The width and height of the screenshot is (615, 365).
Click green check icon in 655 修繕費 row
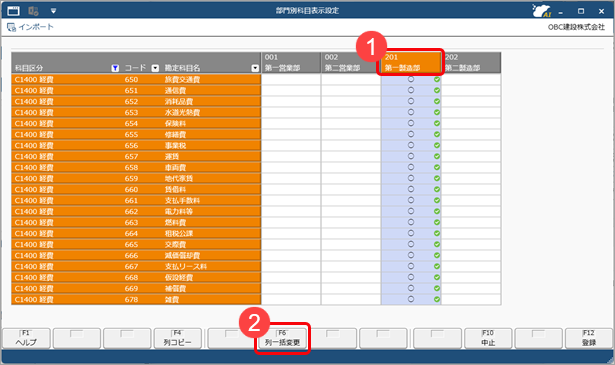point(437,134)
